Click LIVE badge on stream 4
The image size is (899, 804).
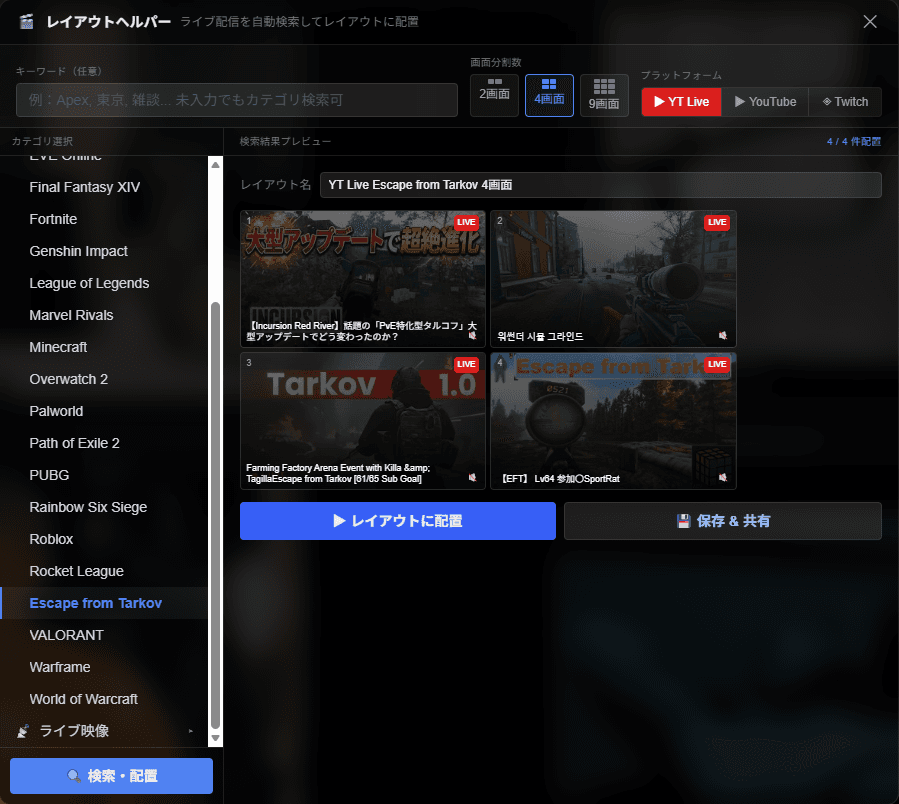click(x=717, y=364)
